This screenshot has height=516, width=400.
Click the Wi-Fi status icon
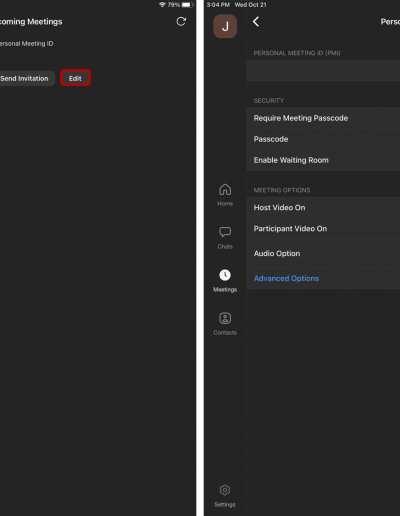coord(162,5)
